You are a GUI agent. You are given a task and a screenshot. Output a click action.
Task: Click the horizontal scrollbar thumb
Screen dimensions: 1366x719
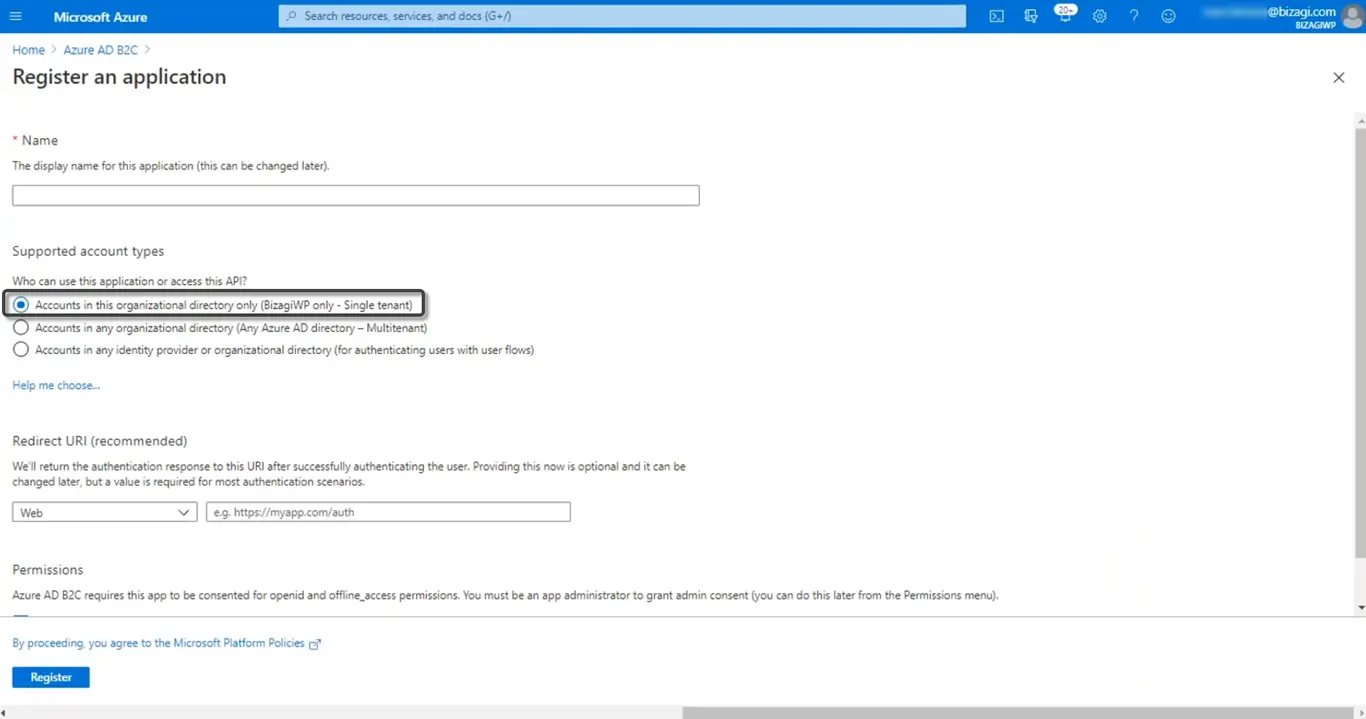coord(1017,713)
